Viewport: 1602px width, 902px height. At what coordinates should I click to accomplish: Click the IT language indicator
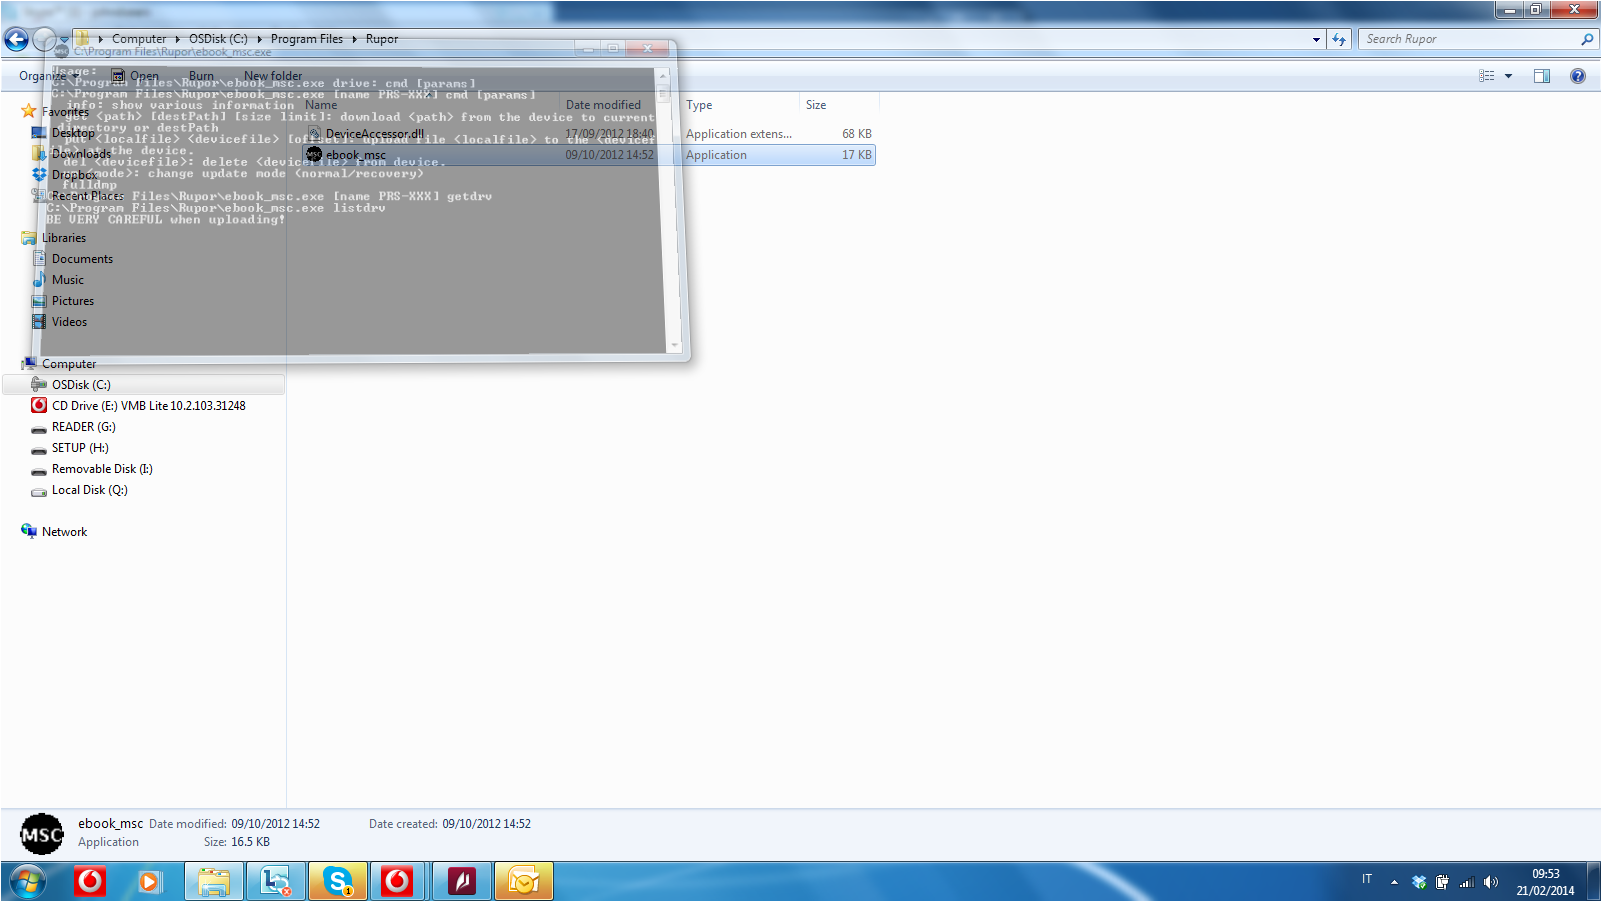[1367, 880]
